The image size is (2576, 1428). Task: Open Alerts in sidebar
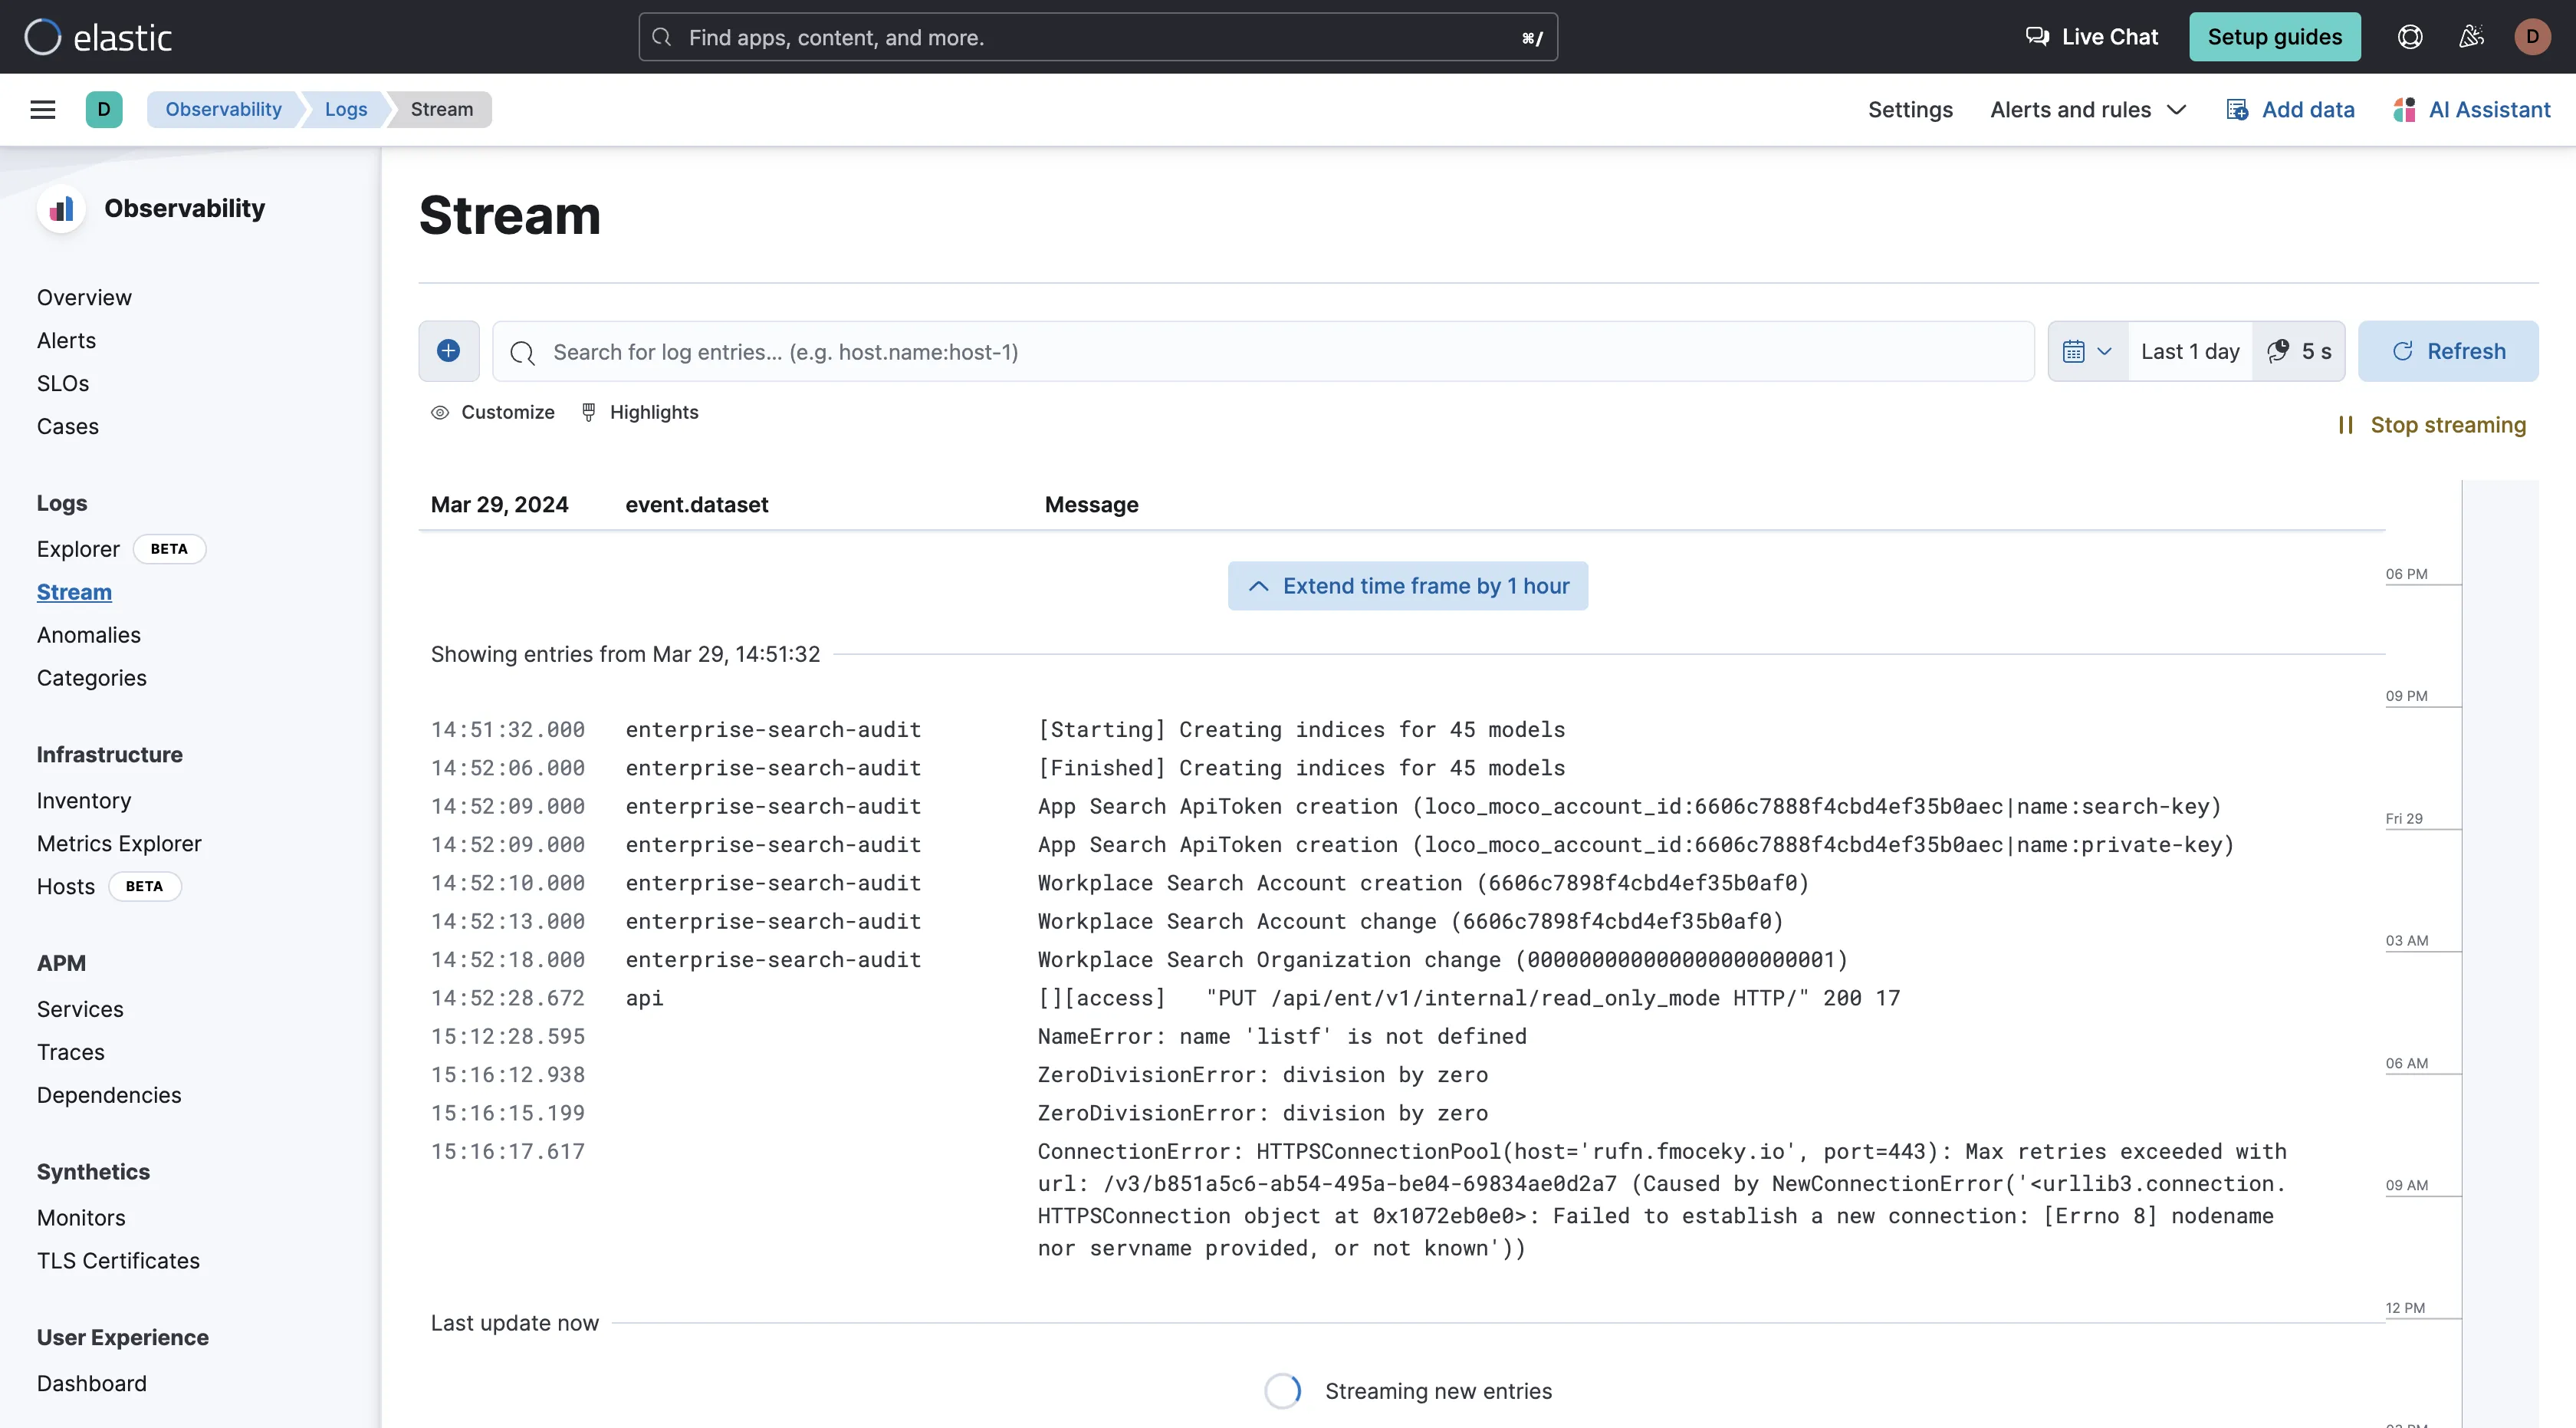pyautogui.click(x=66, y=340)
